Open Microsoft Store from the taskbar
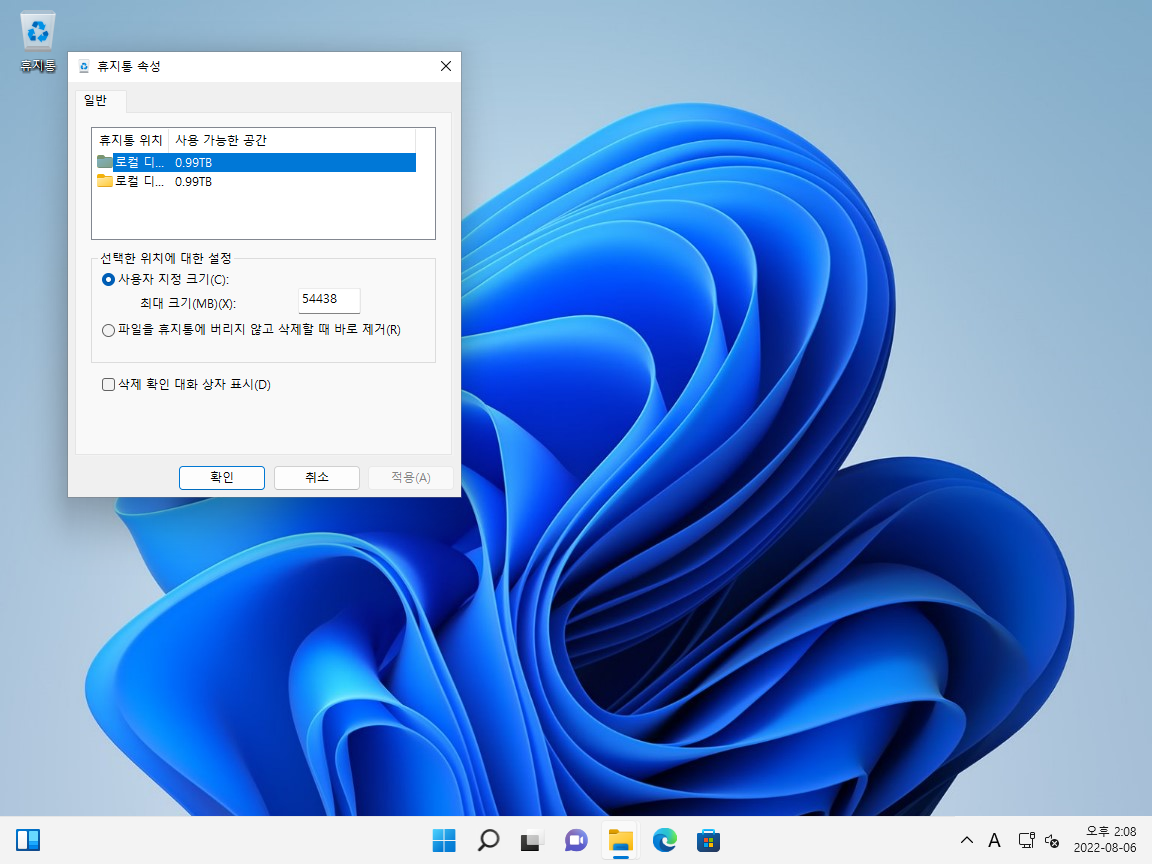This screenshot has width=1152, height=864. [x=708, y=840]
